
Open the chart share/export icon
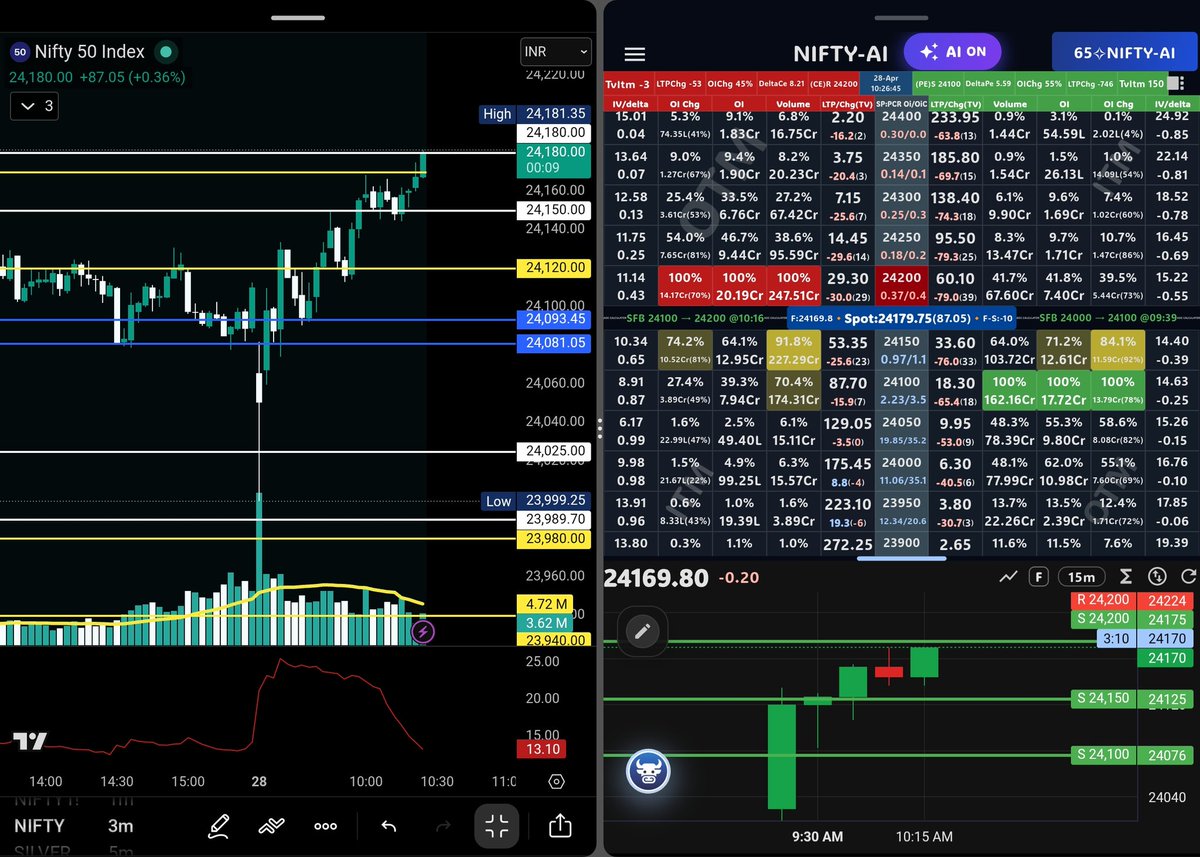coord(558,826)
